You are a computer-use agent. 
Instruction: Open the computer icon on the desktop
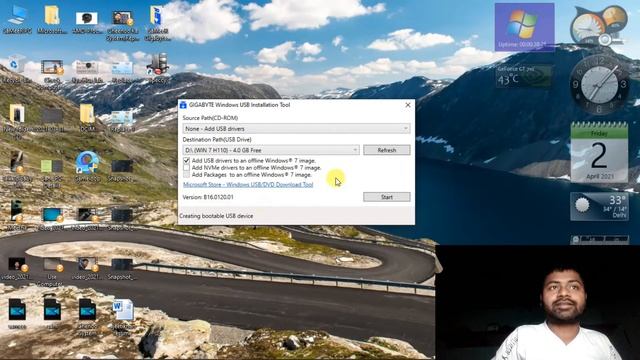tap(17, 20)
